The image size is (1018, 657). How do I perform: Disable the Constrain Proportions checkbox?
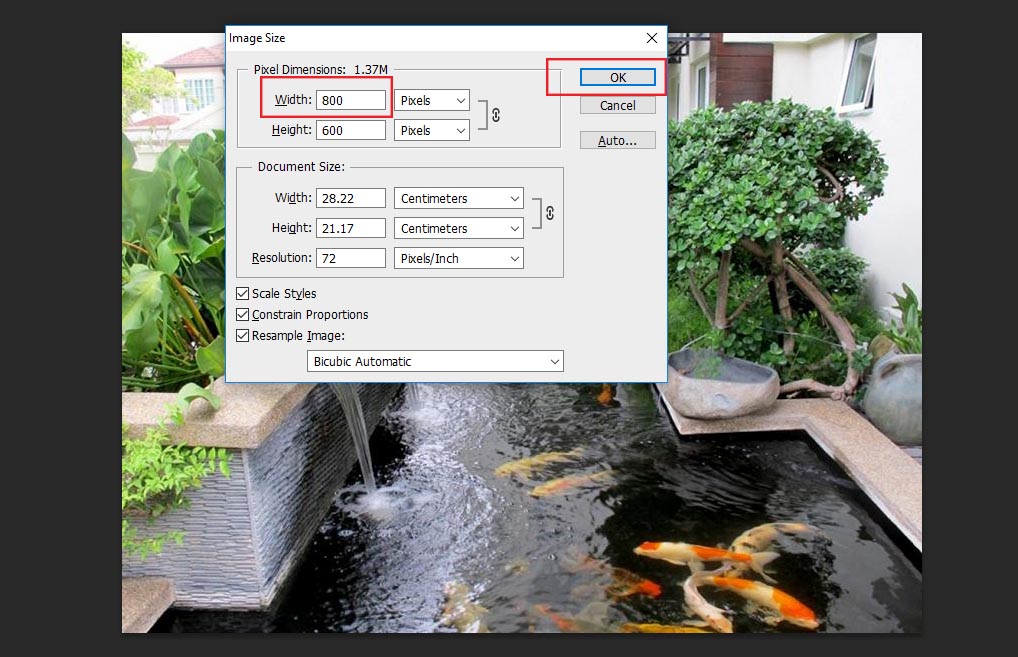(x=242, y=314)
